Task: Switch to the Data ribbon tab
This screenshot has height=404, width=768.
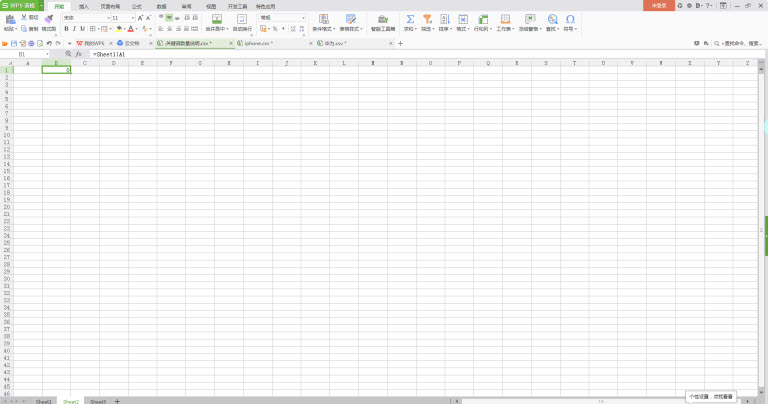Action: click(x=162, y=6)
